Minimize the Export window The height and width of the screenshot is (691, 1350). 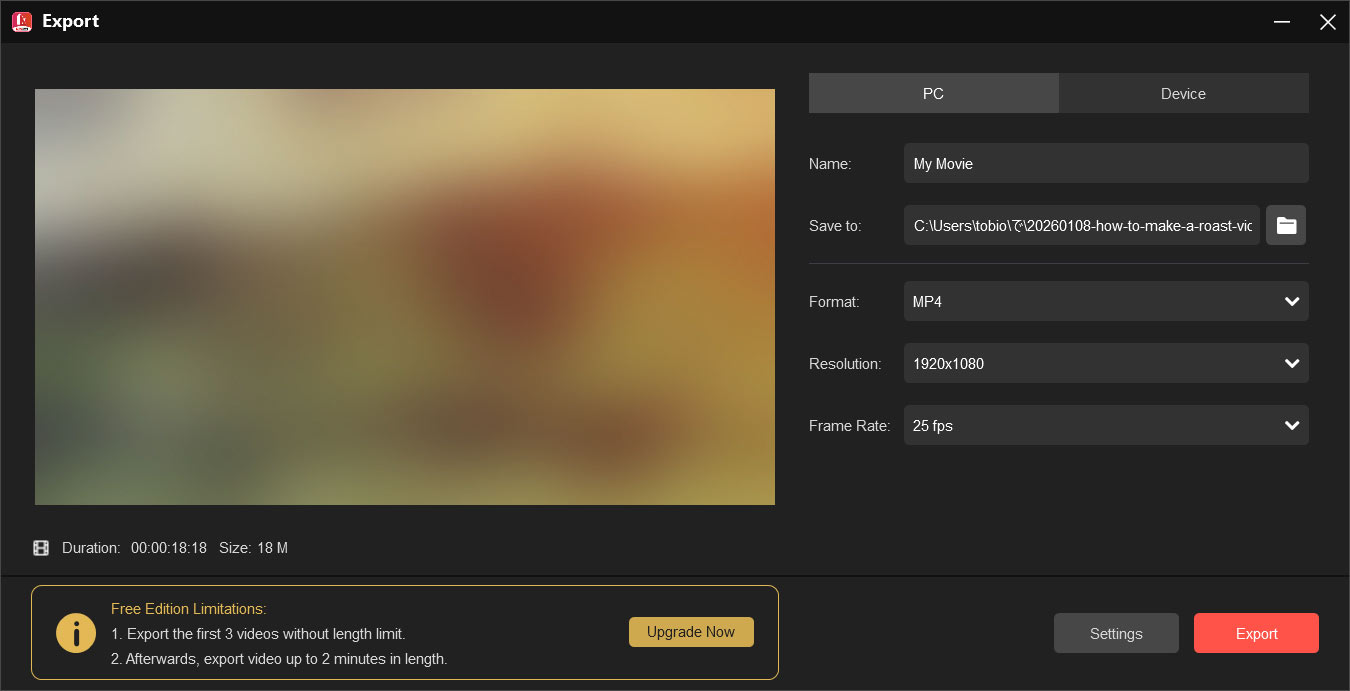point(1282,21)
